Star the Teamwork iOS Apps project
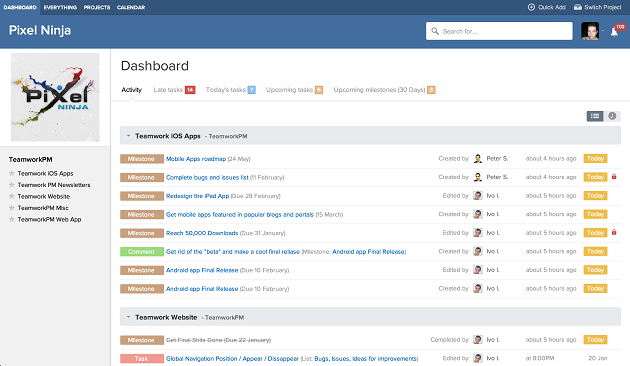The width and height of the screenshot is (630, 366). point(12,174)
